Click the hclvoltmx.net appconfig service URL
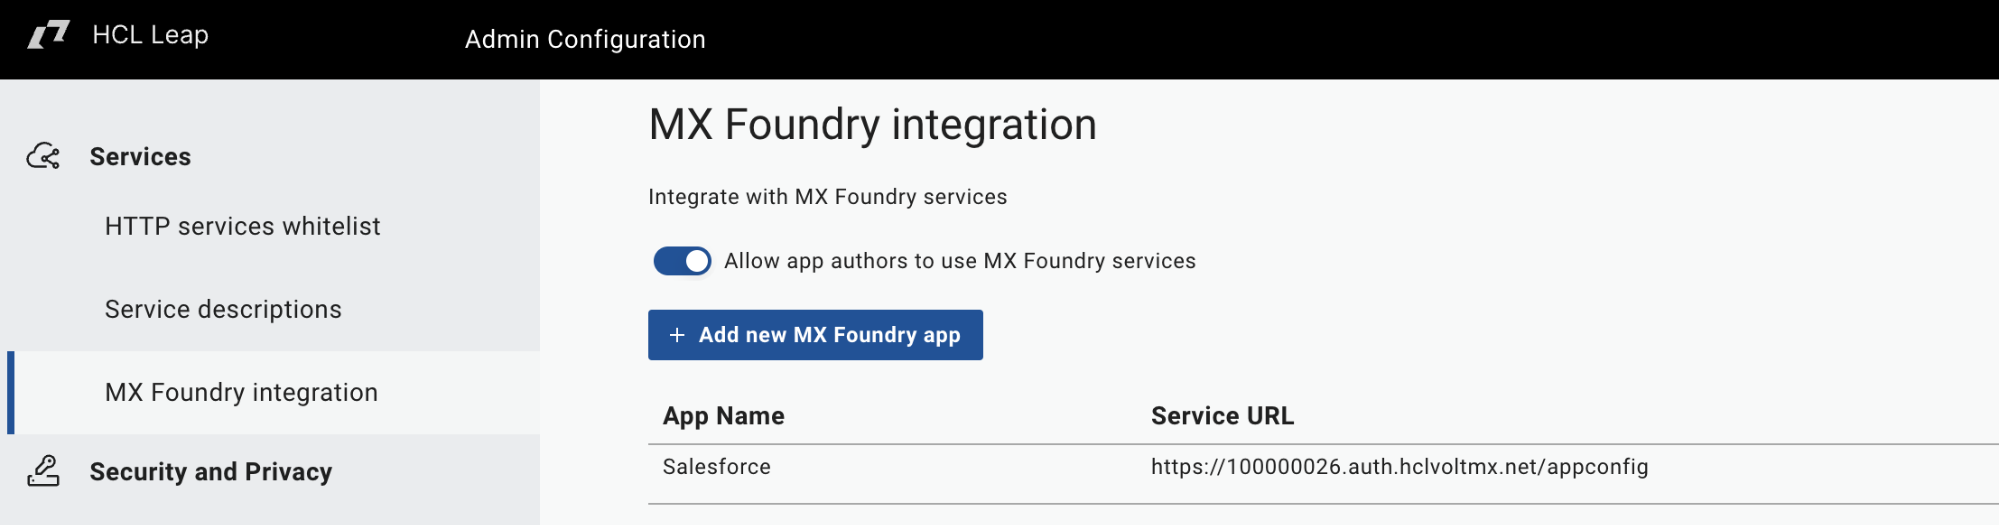This screenshot has height=526, width=1999. pyautogui.click(x=1399, y=467)
